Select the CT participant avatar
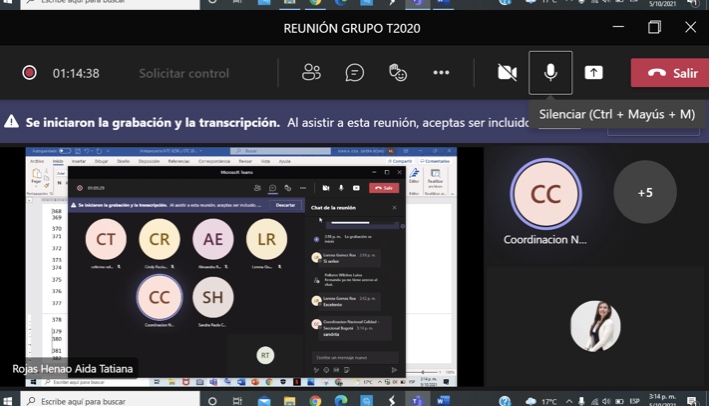 click(x=105, y=239)
